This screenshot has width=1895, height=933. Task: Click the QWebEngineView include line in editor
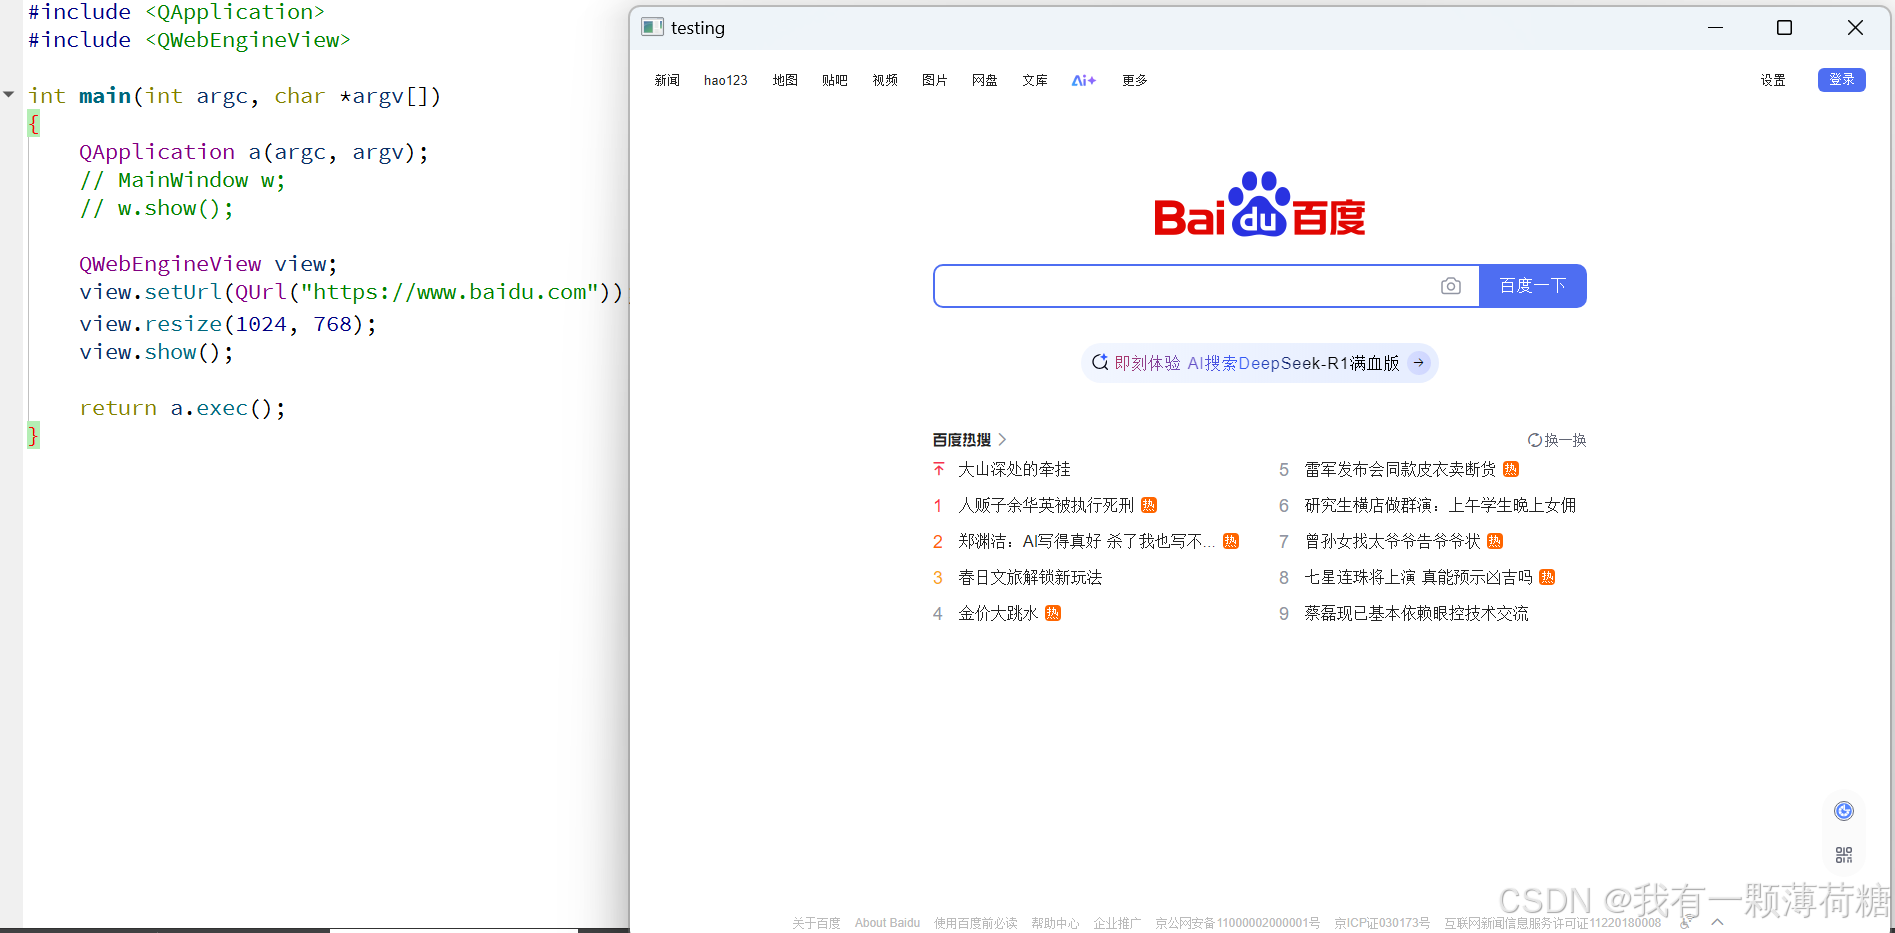click(x=189, y=40)
